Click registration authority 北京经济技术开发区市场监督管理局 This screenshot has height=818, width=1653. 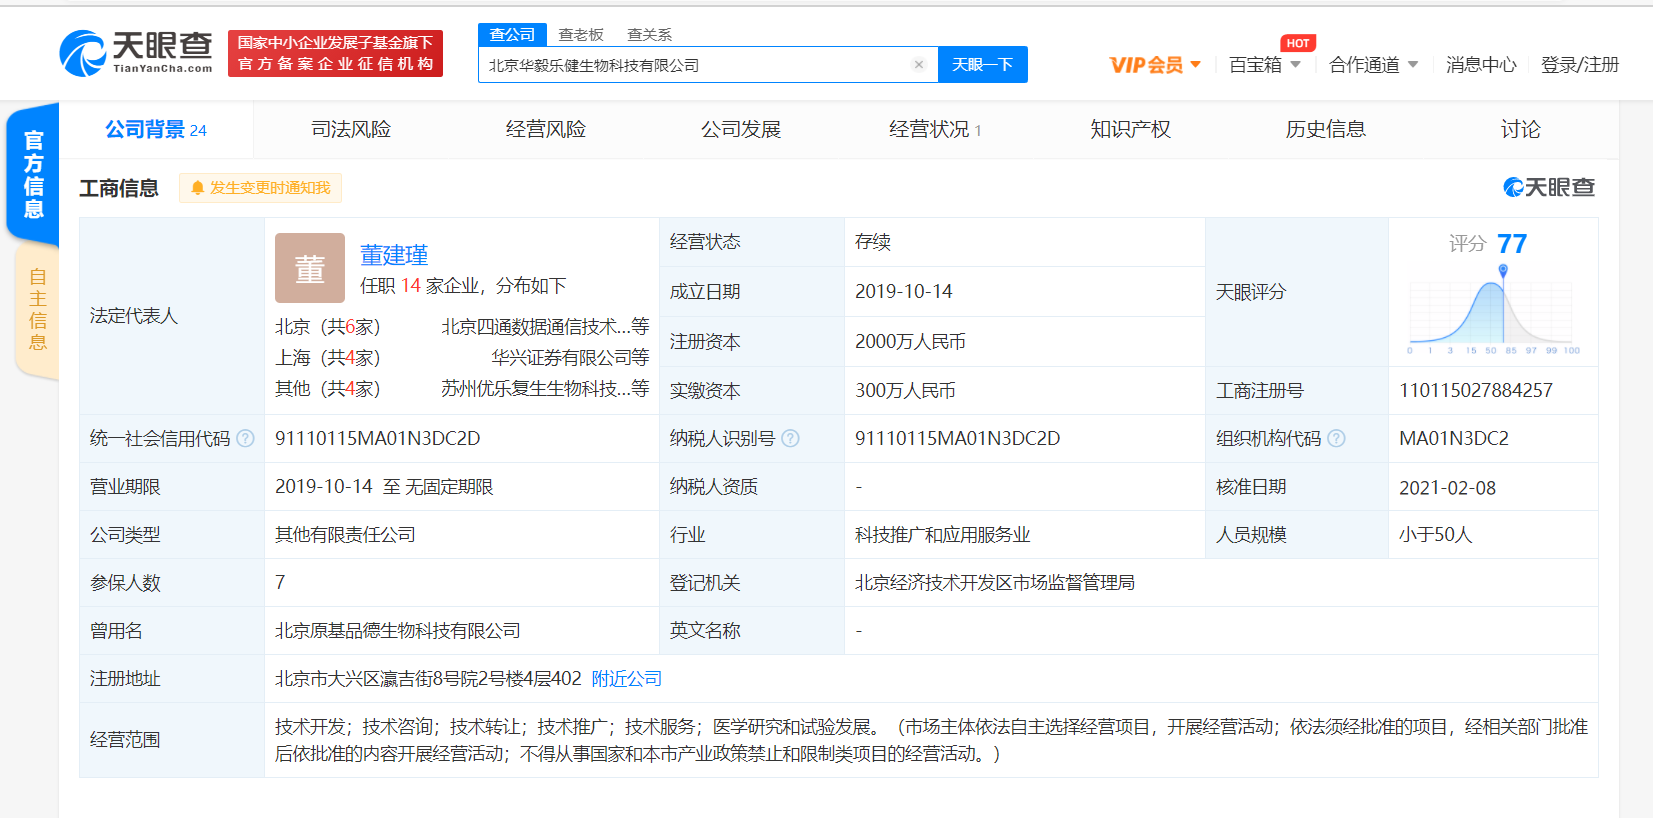[995, 583]
